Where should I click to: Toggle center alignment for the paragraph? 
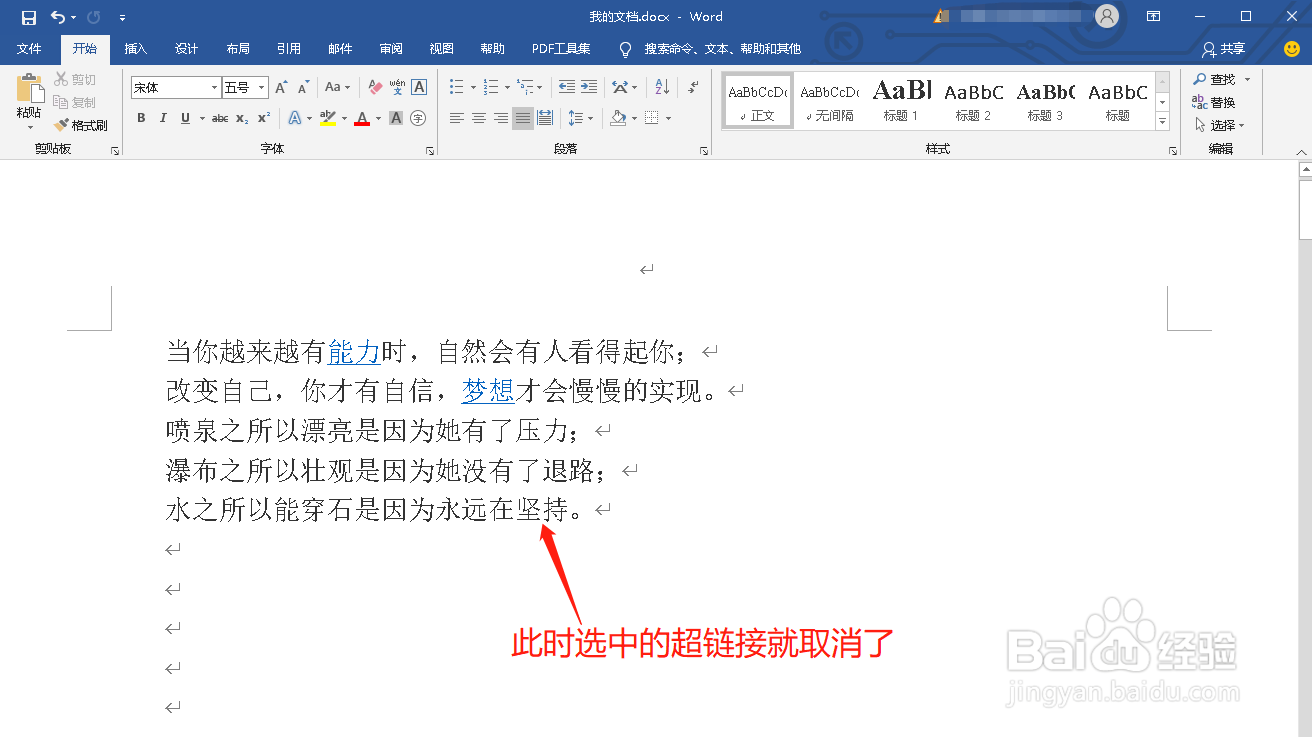(x=477, y=118)
